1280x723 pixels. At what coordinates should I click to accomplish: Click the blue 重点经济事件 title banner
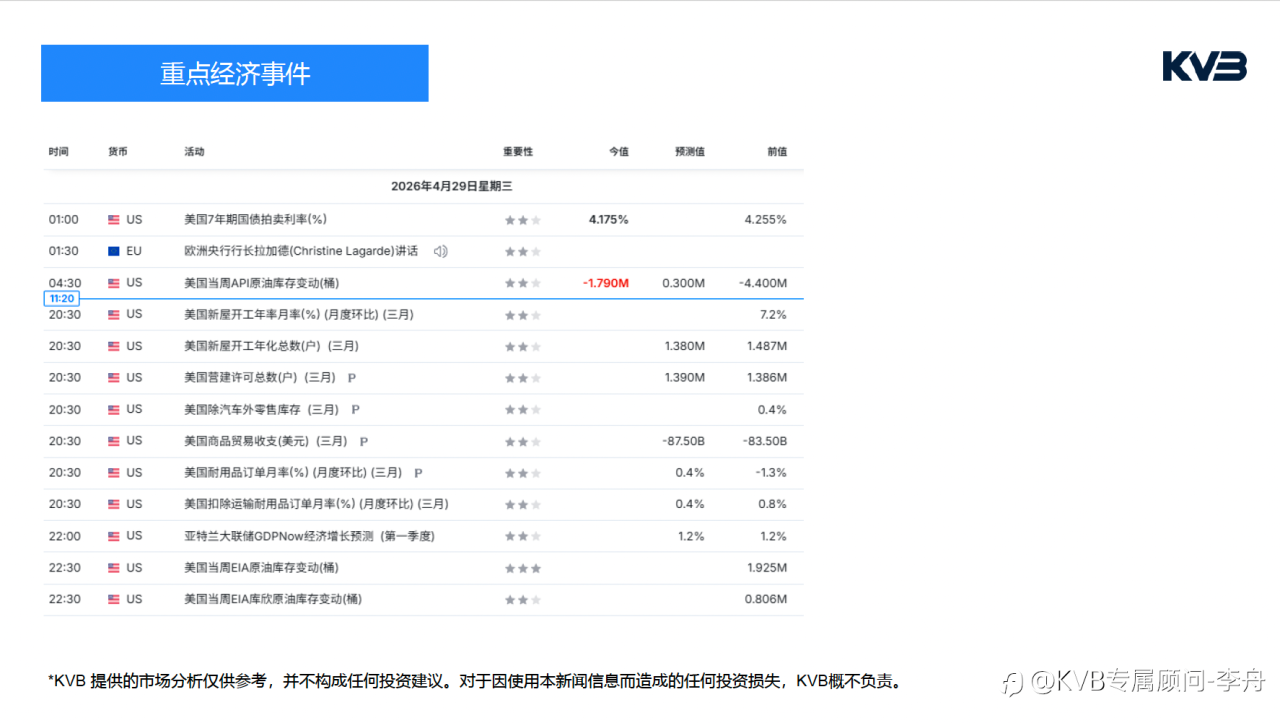tap(235, 73)
